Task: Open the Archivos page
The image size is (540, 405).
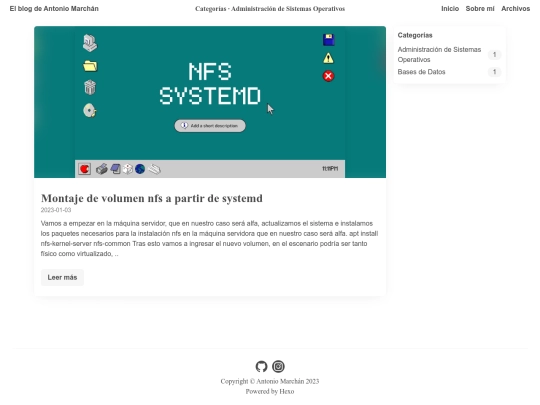Action: 515,9
